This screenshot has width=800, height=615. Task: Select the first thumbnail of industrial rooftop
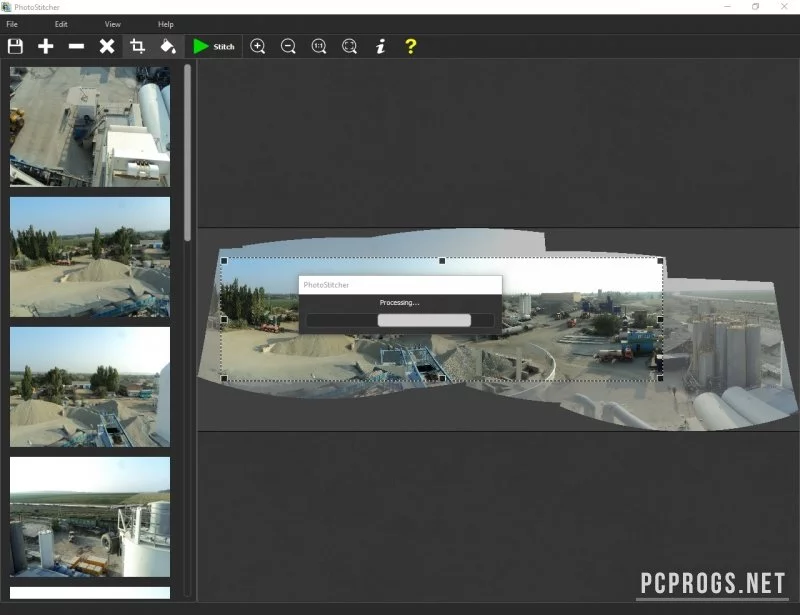click(x=90, y=127)
